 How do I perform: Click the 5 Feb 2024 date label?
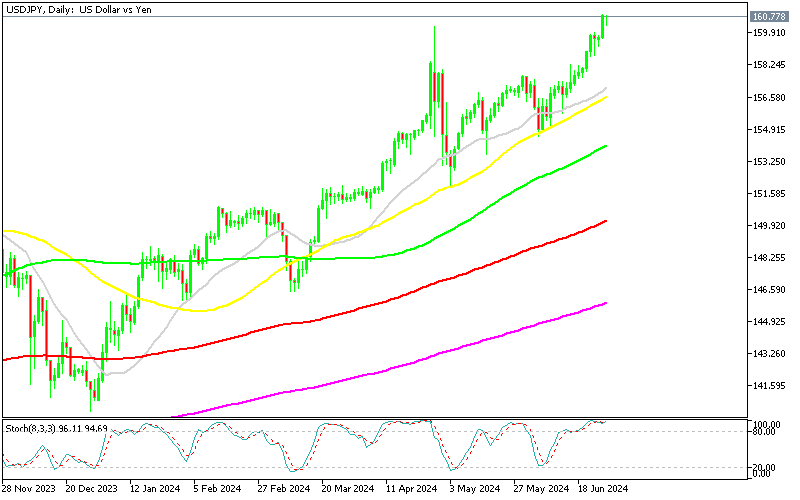coord(217,489)
